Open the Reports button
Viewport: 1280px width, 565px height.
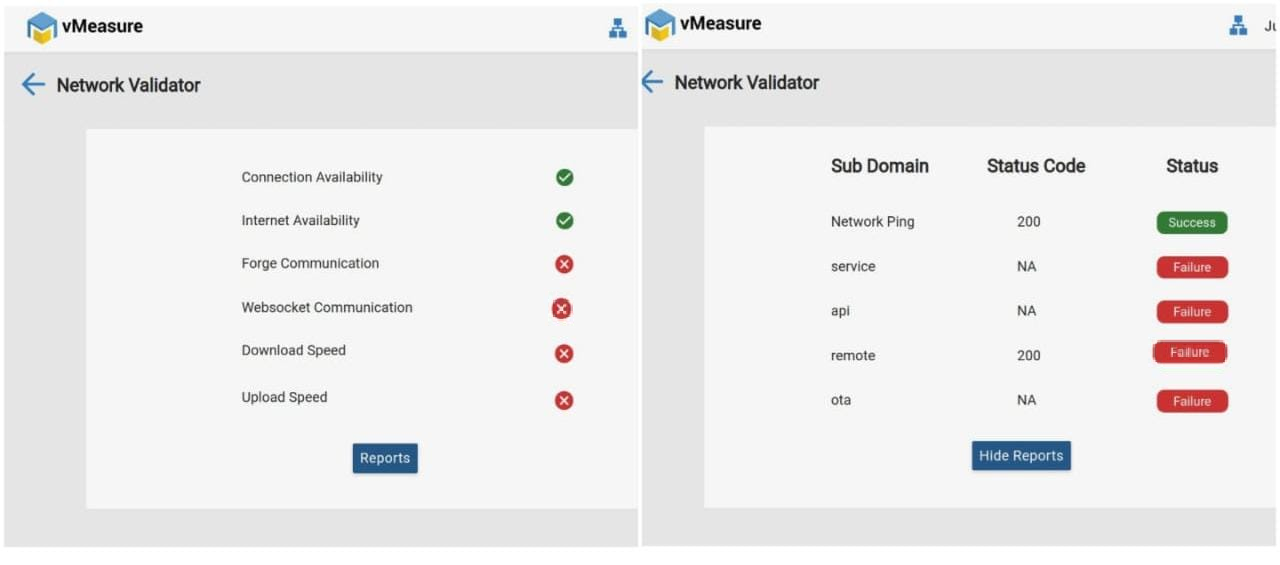tap(385, 458)
